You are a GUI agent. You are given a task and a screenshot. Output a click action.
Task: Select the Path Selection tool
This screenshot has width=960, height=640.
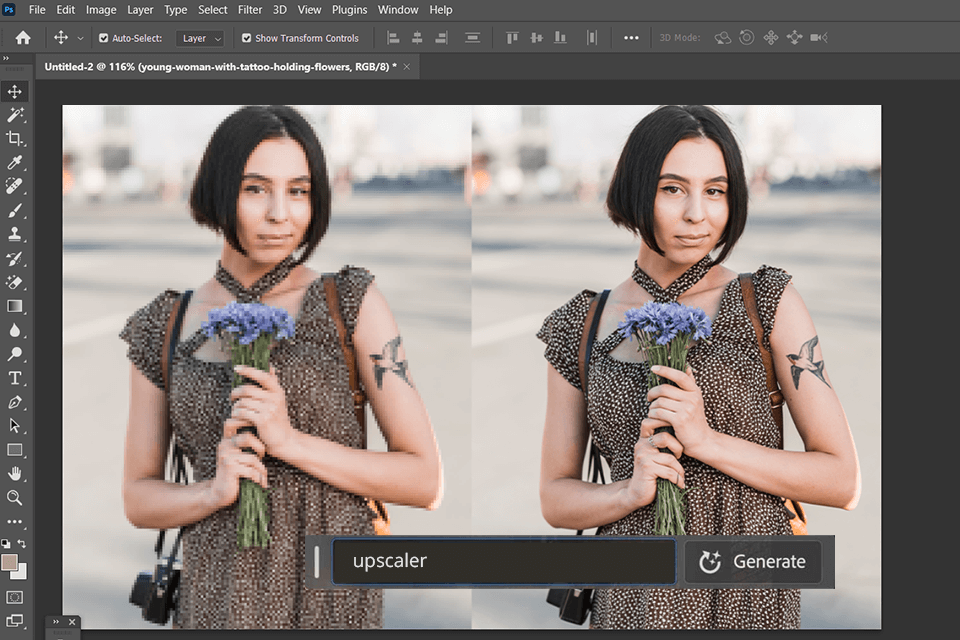(x=15, y=426)
